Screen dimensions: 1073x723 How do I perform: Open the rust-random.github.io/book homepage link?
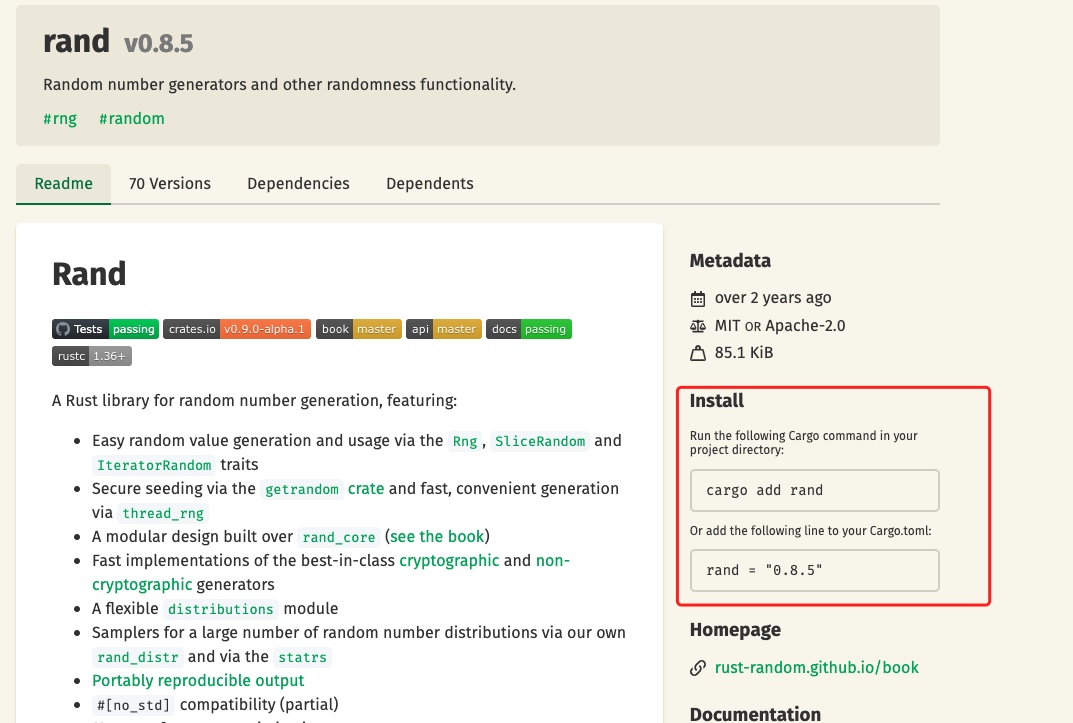point(816,668)
